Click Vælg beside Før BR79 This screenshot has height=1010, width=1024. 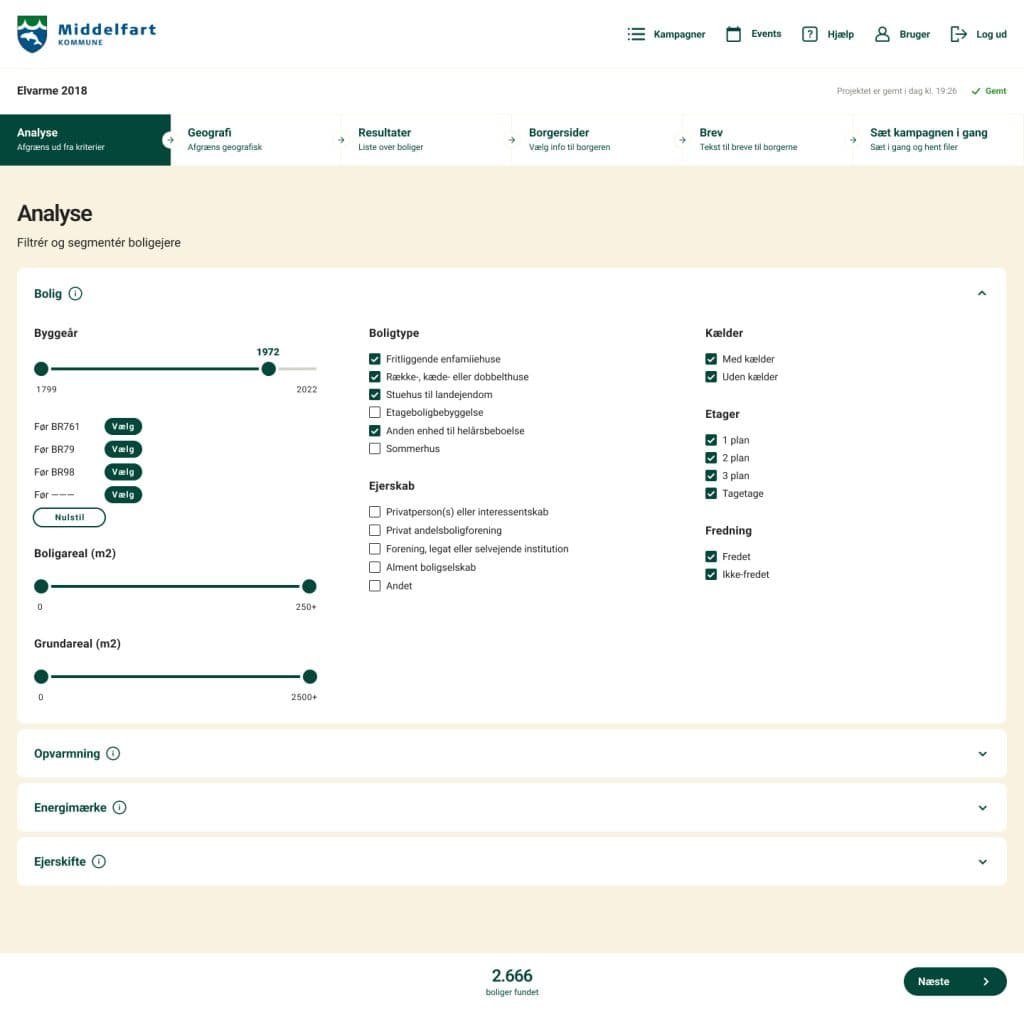point(123,450)
